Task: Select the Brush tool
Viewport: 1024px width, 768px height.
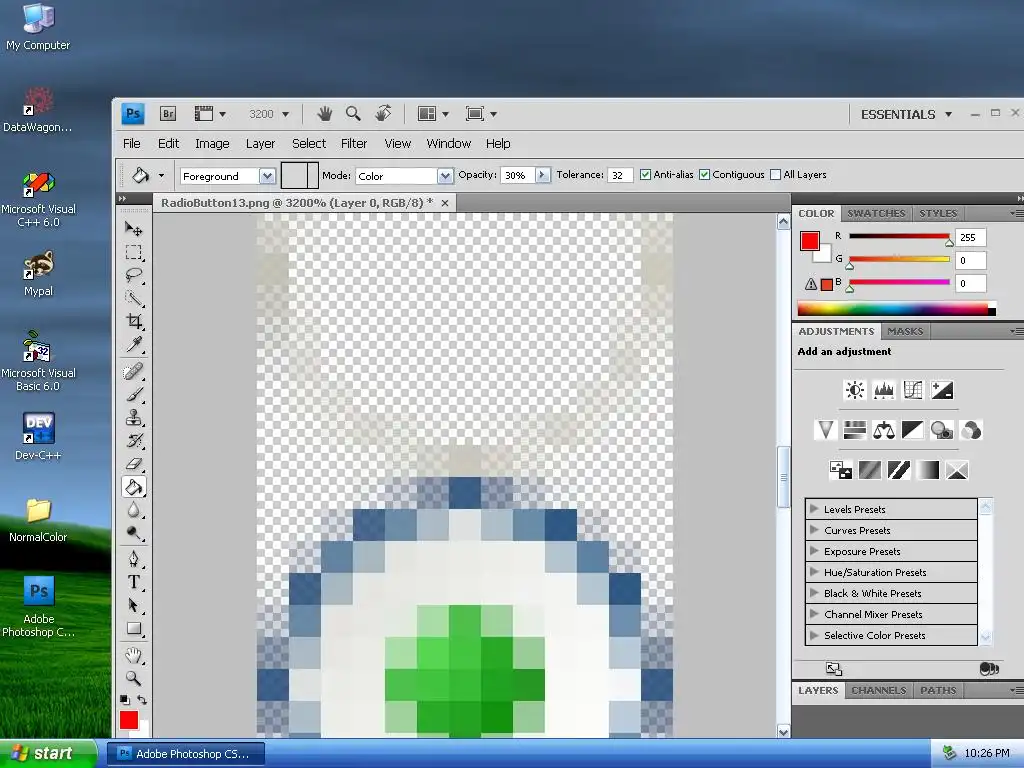Action: [134, 394]
